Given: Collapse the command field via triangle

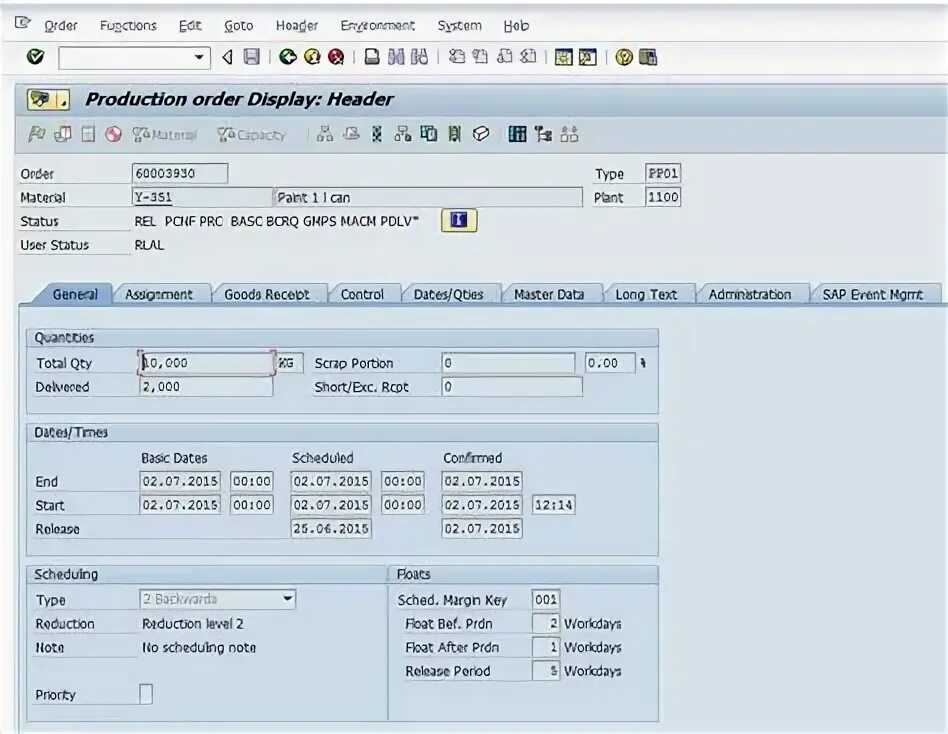Looking at the screenshot, I should [227, 57].
